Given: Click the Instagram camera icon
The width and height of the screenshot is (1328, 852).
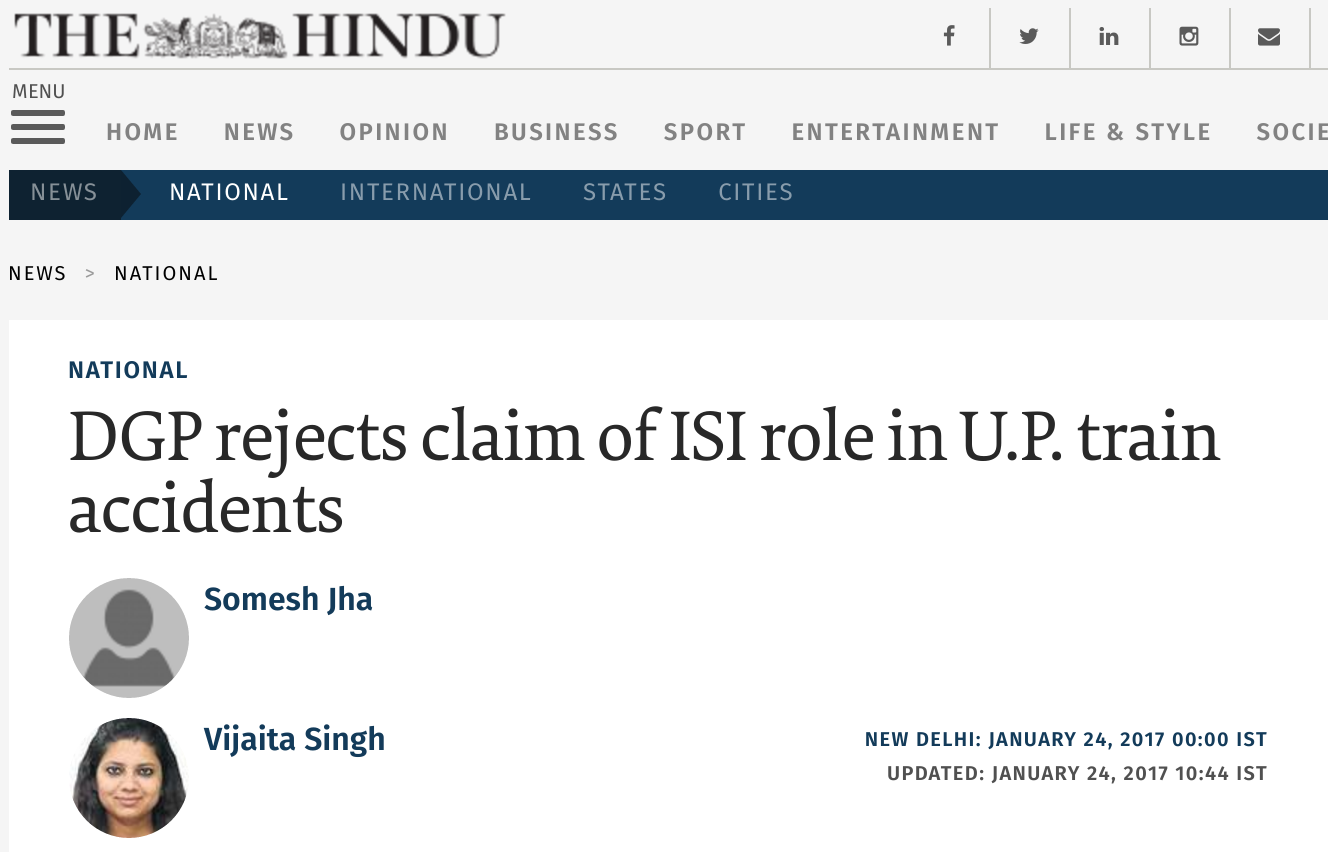Looking at the screenshot, I should tap(1188, 37).
